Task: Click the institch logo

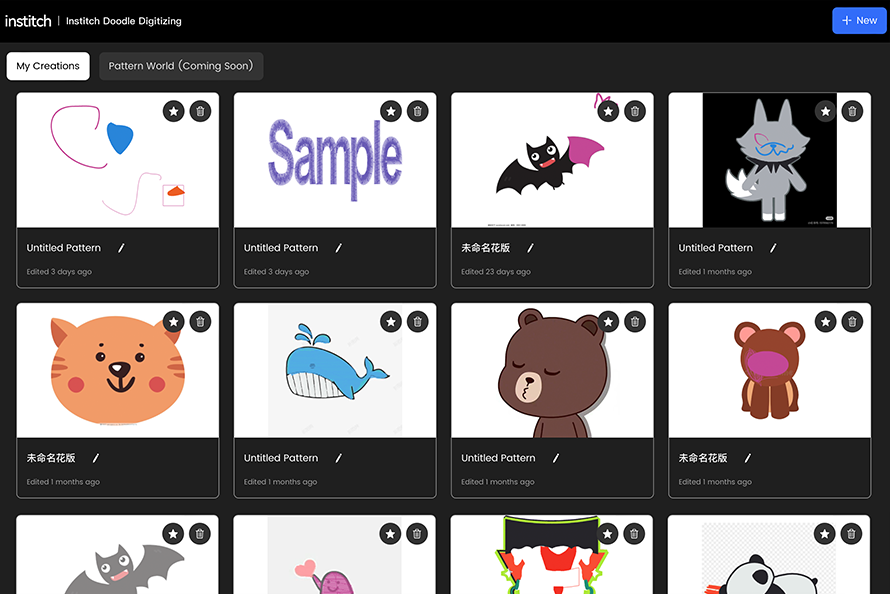Action: point(27,21)
